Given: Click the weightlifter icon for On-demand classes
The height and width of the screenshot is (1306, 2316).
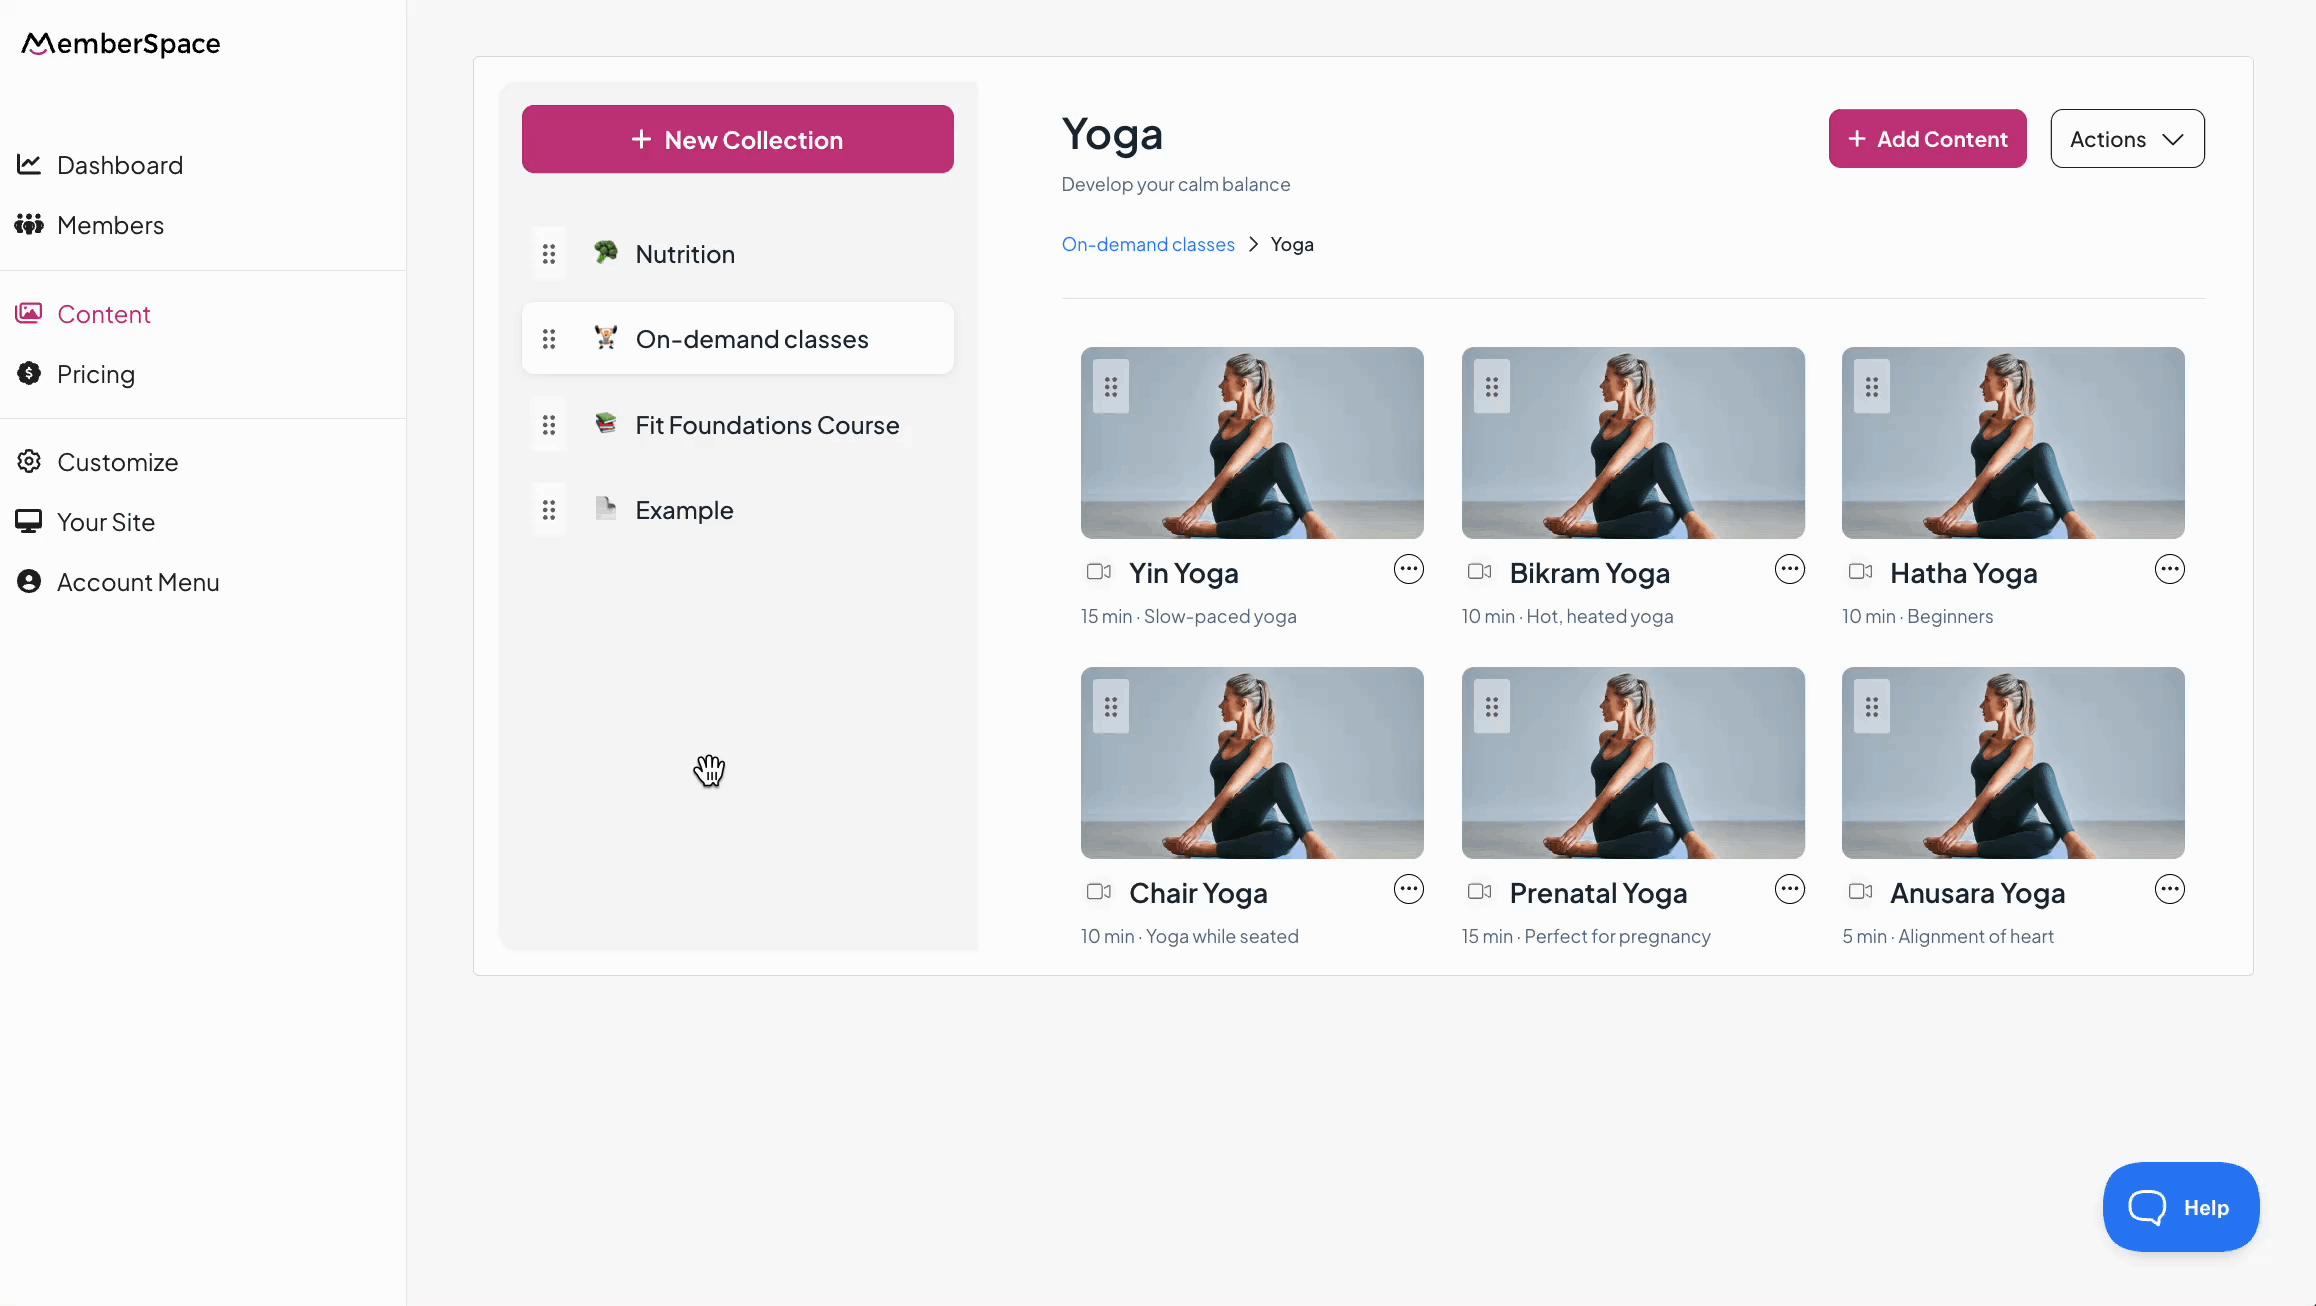Looking at the screenshot, I should coord(606,337).
